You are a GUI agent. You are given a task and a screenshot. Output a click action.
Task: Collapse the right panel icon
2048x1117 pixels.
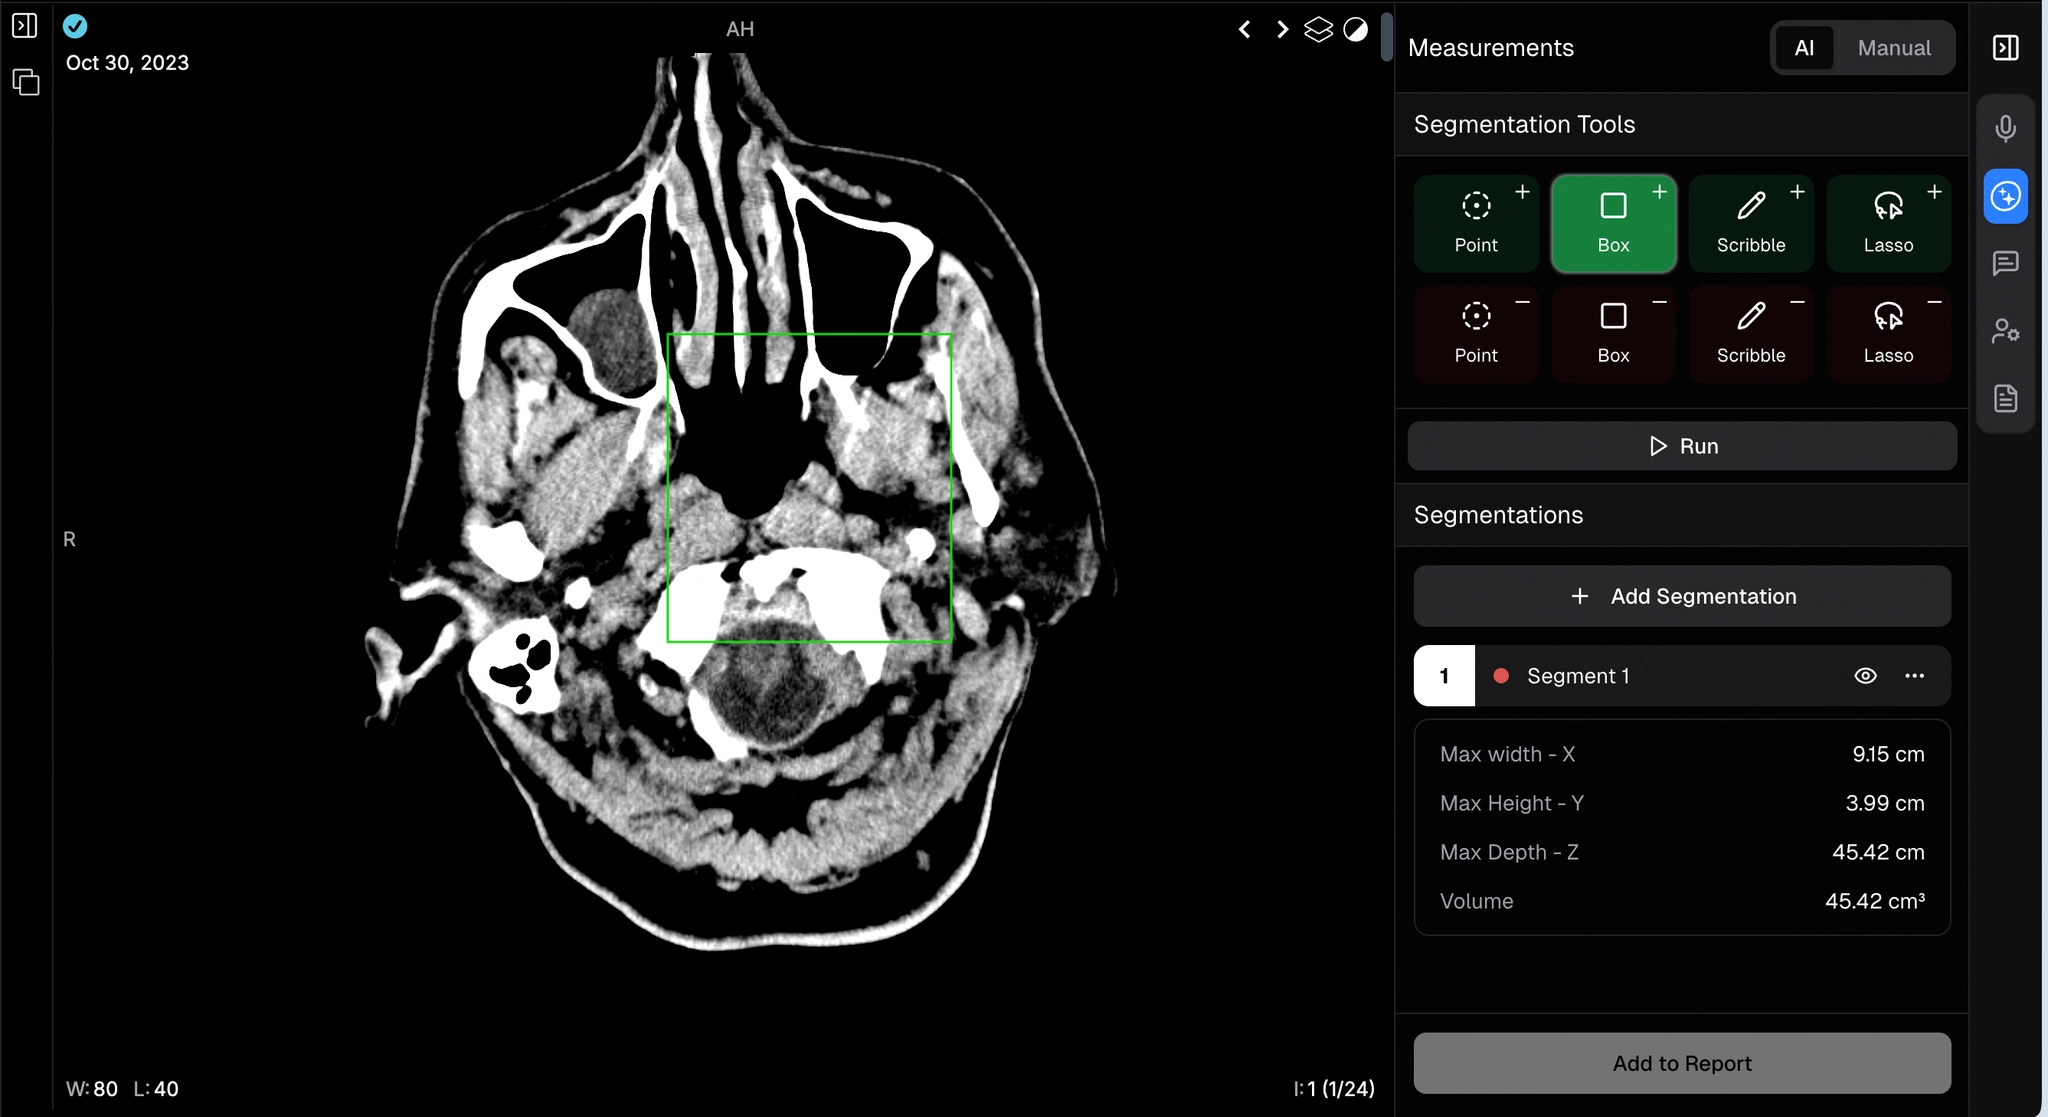click(2005, 48)
